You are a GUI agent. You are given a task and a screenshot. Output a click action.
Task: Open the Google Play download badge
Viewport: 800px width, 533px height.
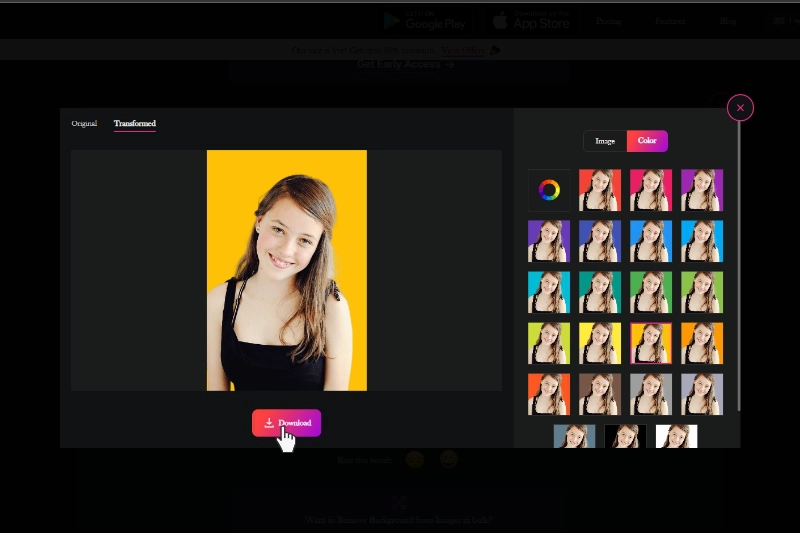click(424, 21)
